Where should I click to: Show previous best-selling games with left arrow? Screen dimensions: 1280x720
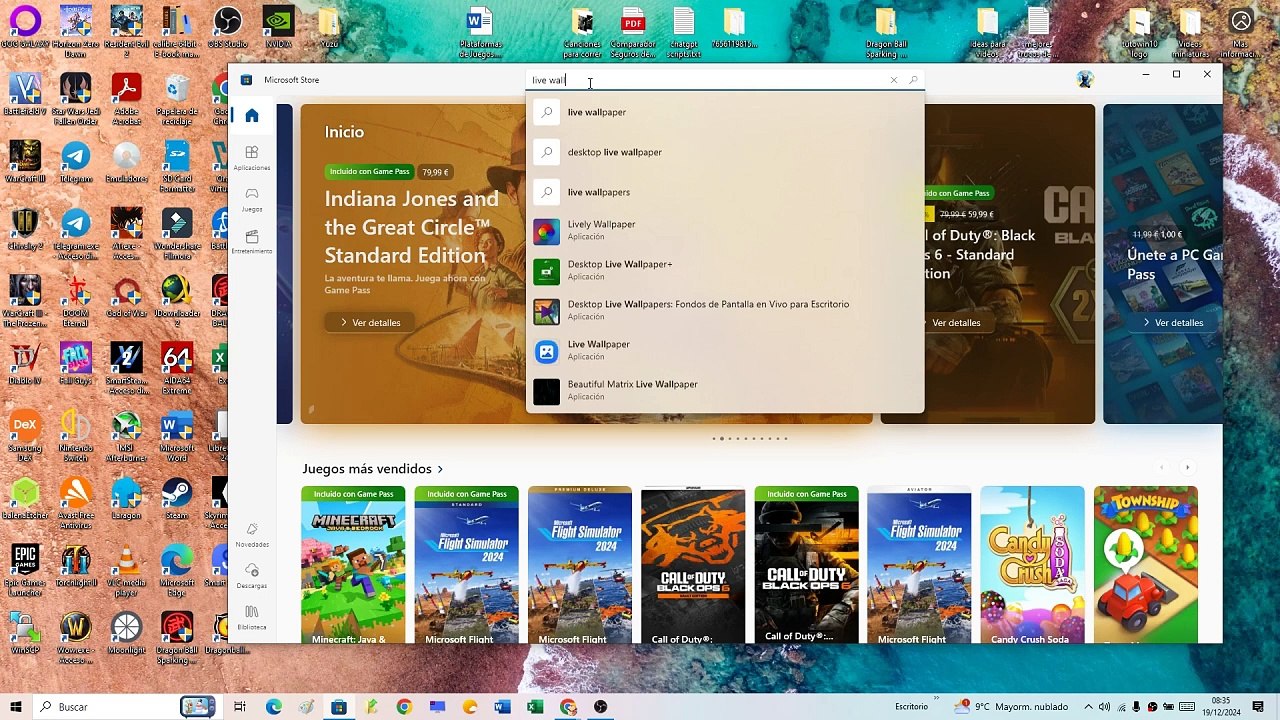point(1162,467)
